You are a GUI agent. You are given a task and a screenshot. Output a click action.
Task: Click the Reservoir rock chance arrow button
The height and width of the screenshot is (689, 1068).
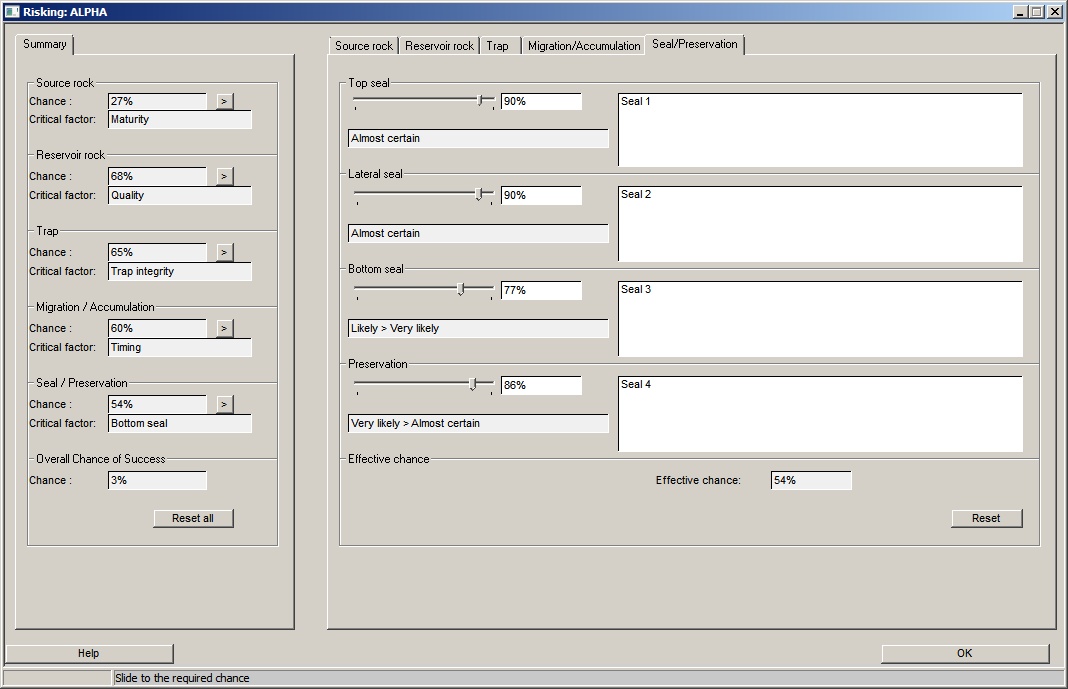coord(224,176)
